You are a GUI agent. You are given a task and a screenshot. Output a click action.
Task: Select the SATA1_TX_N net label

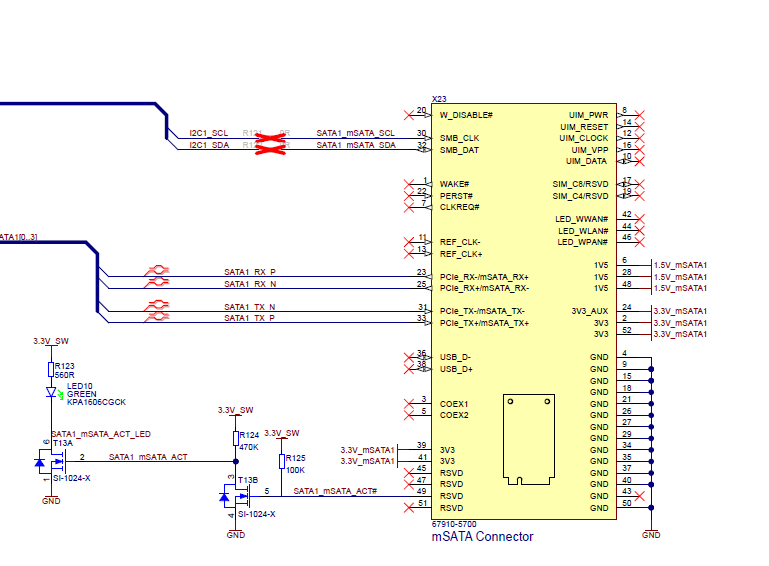point(250,307)
